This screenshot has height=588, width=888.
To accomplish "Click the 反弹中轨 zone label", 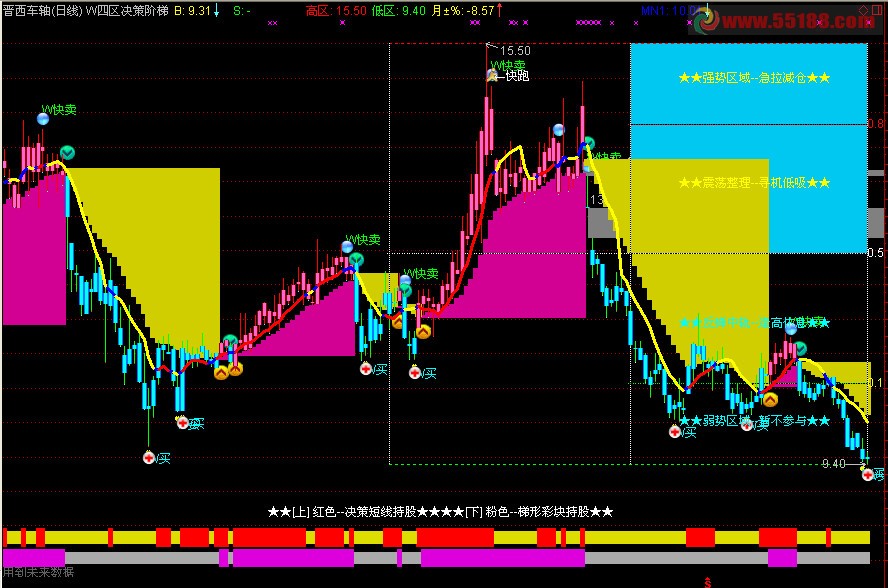I will click(x=754, y=323).
